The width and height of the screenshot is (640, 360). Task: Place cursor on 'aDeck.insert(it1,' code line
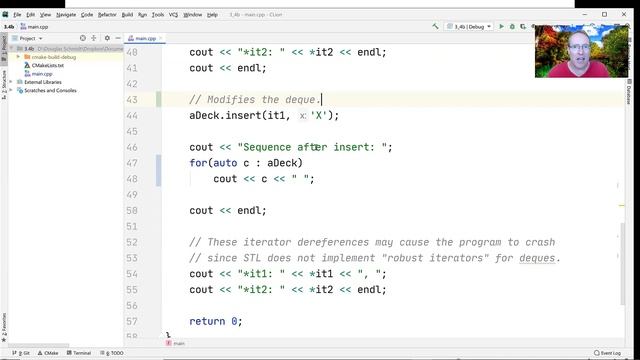[264, 116]
